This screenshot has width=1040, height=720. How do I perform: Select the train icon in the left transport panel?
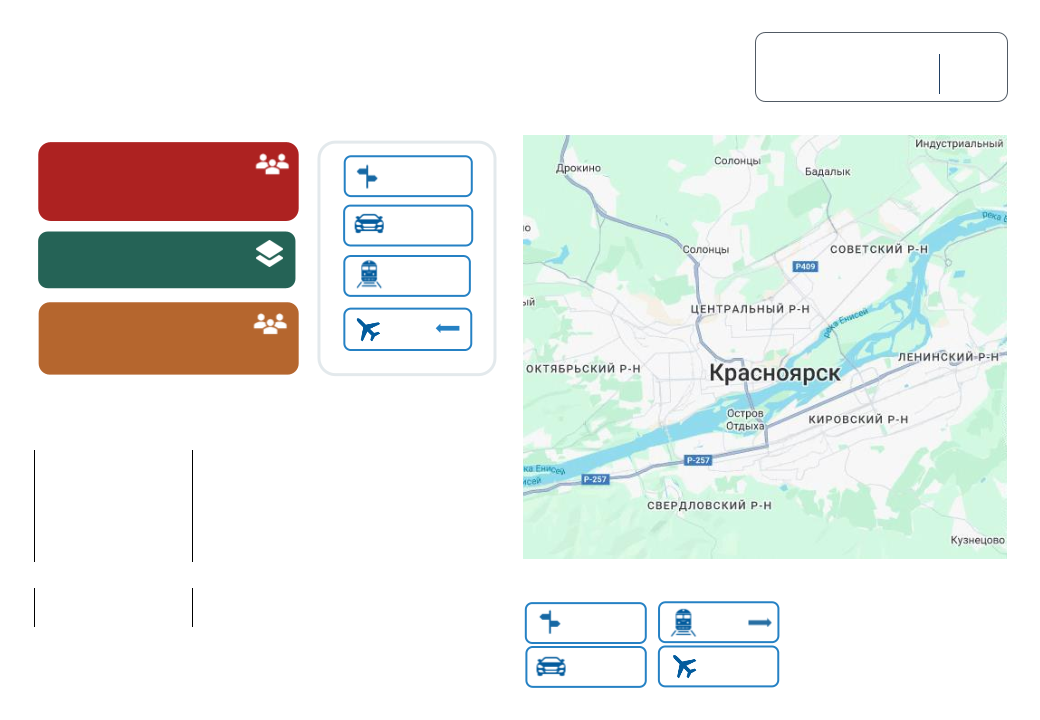tap(368, 275)
